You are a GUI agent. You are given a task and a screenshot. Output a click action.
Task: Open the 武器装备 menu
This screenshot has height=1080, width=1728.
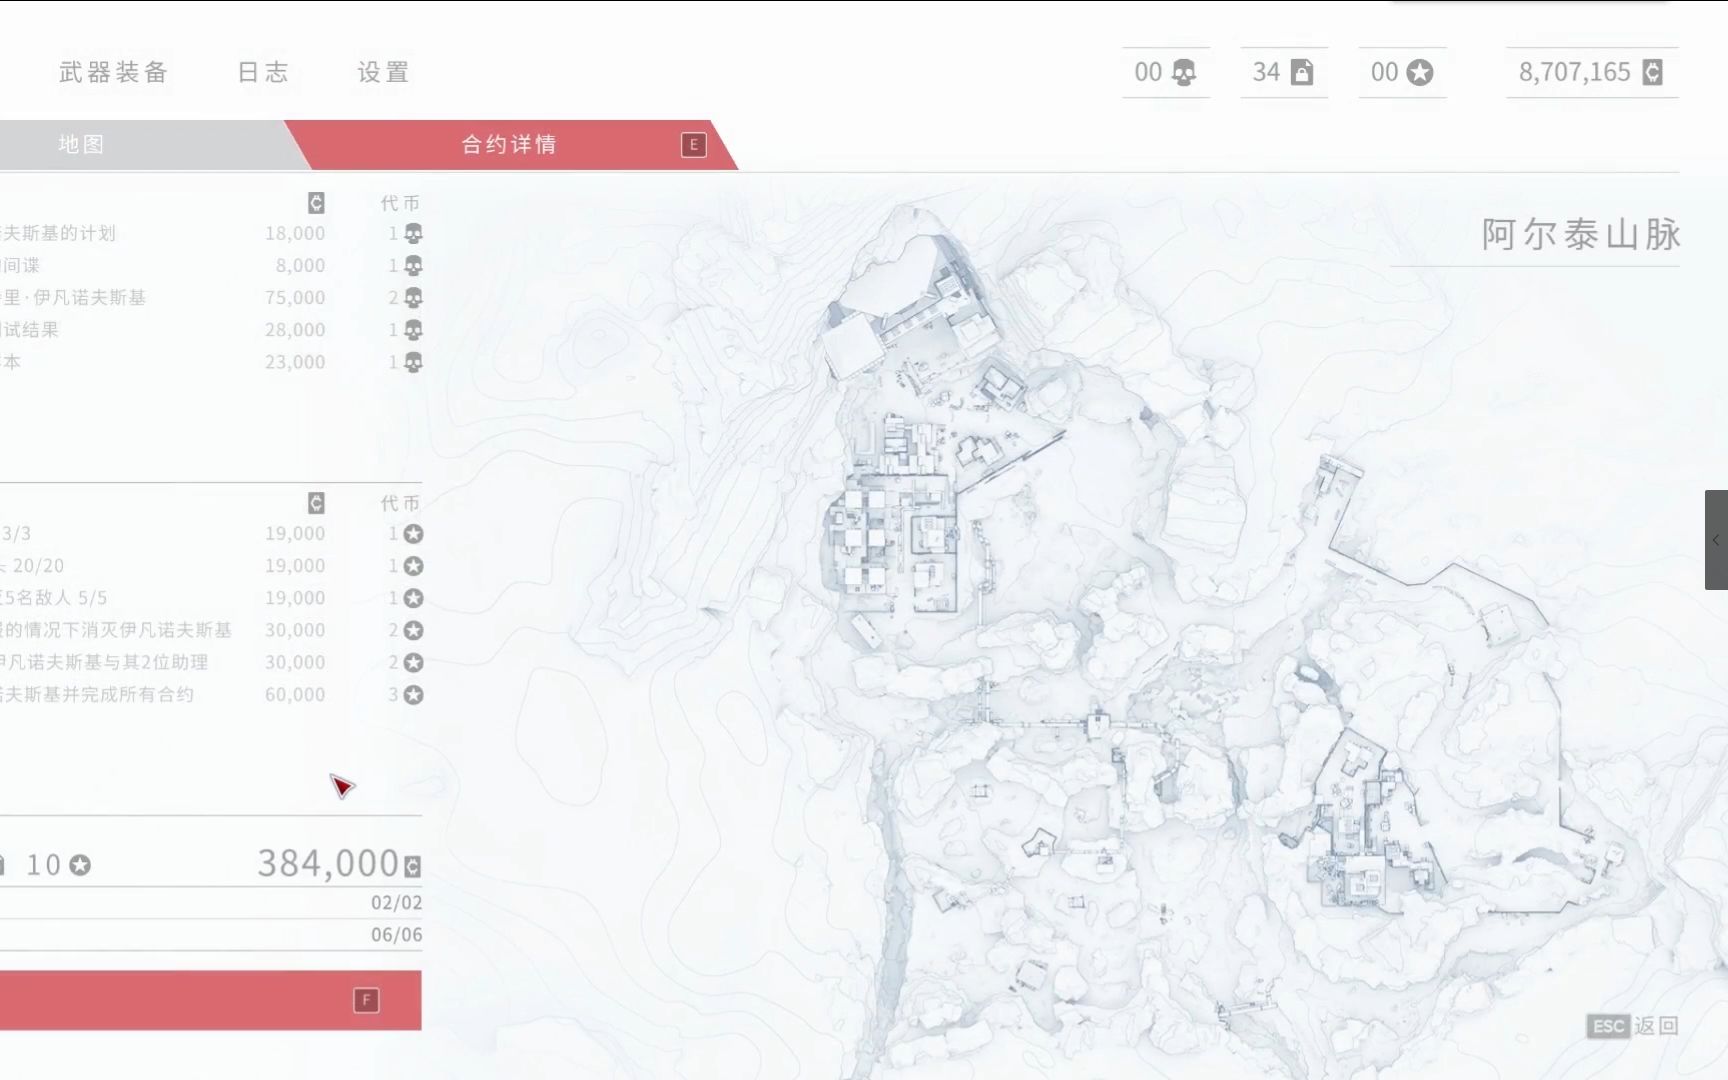(113, 72)
